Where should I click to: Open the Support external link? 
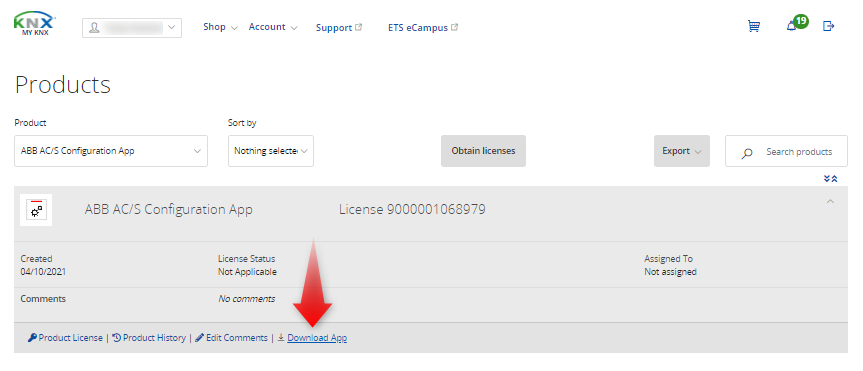click(x=339, y=28)
